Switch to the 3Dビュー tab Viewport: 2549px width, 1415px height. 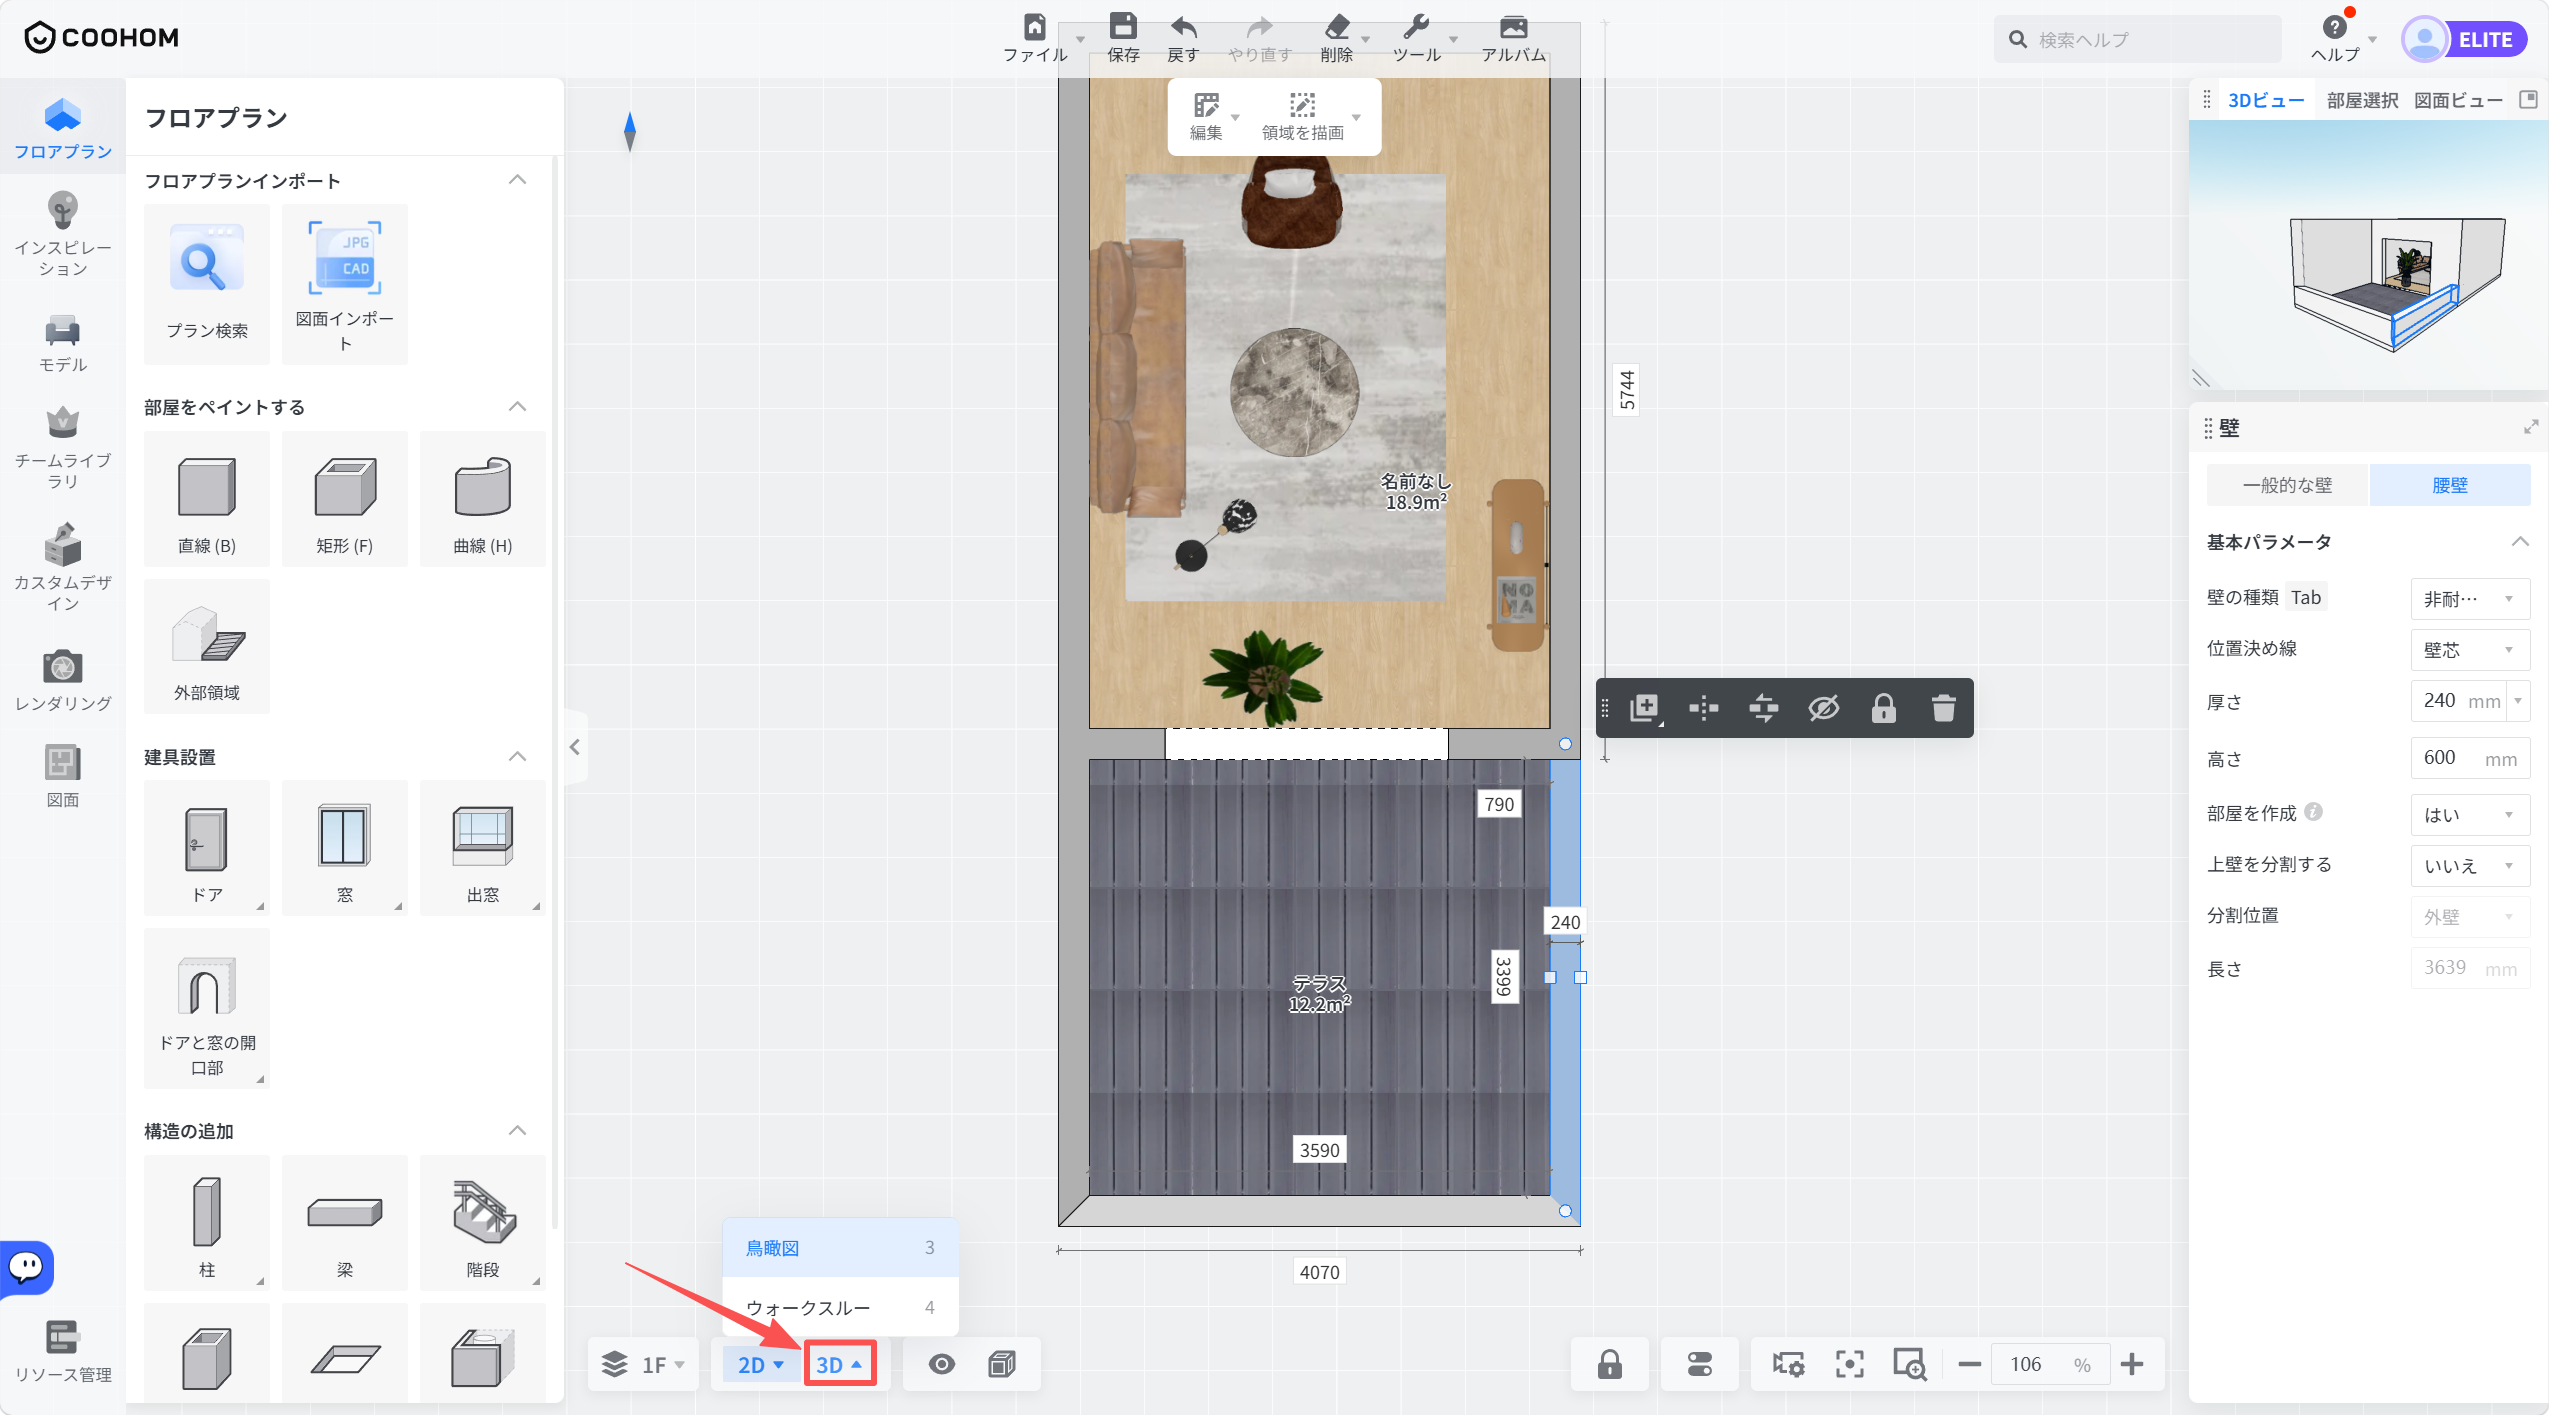coord(2266,100)
